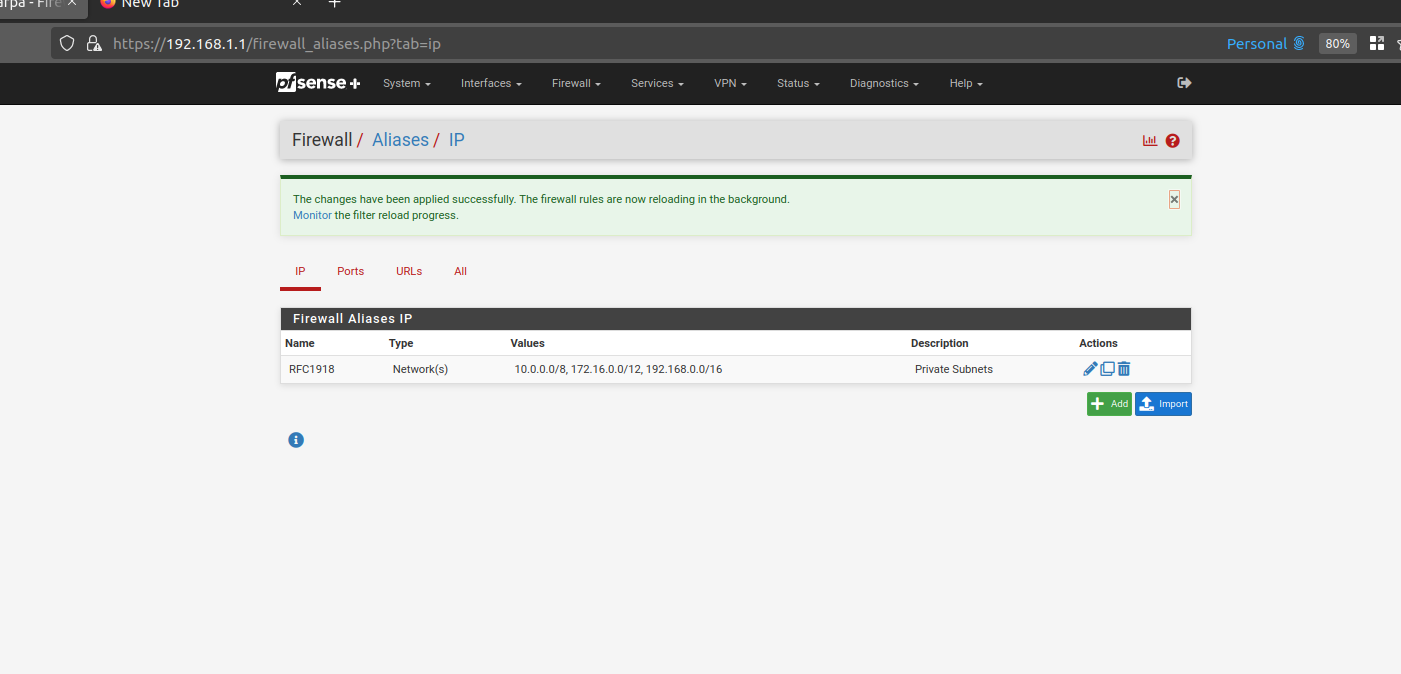Screen dimensions: 1401x674
Task: Click the pfSense+ logo
Action: pyautogui.click(x=318, y=83)
